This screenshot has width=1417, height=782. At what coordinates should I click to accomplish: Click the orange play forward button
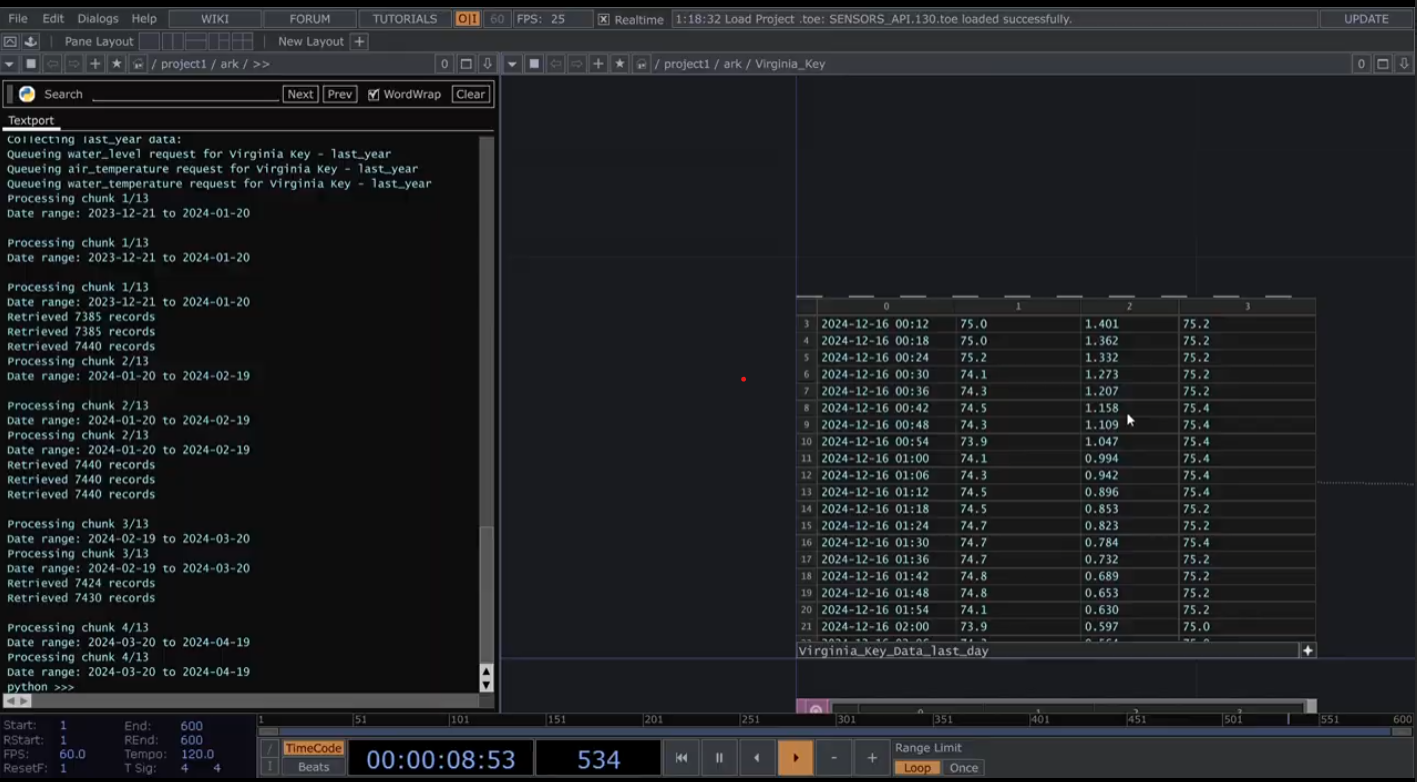tap(795, 758)
